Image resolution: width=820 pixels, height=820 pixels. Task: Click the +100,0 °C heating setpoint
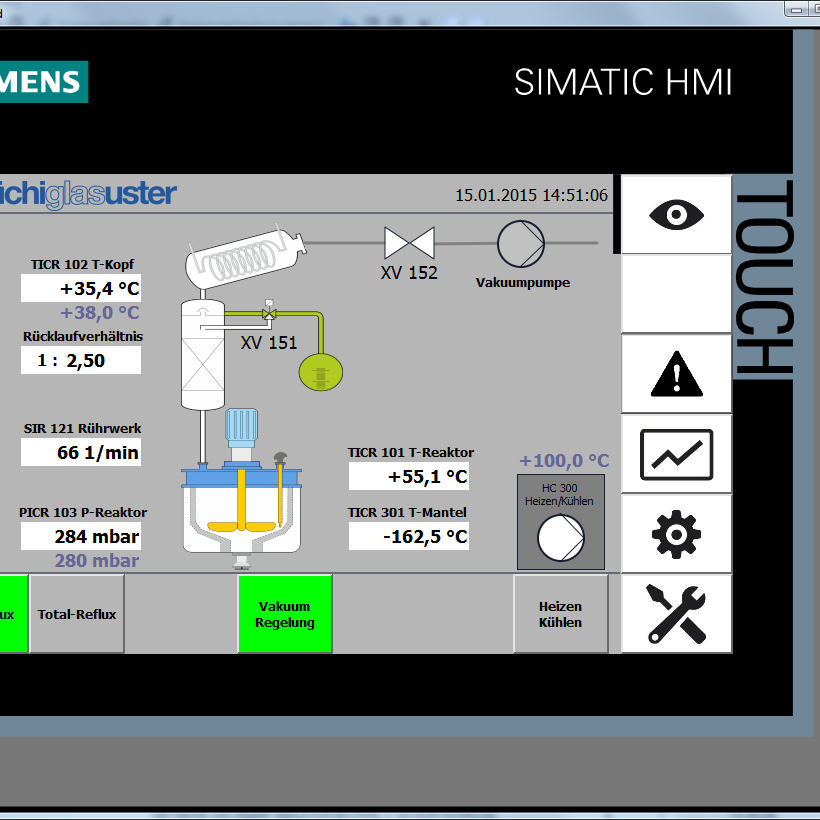(x=564, y=461)
